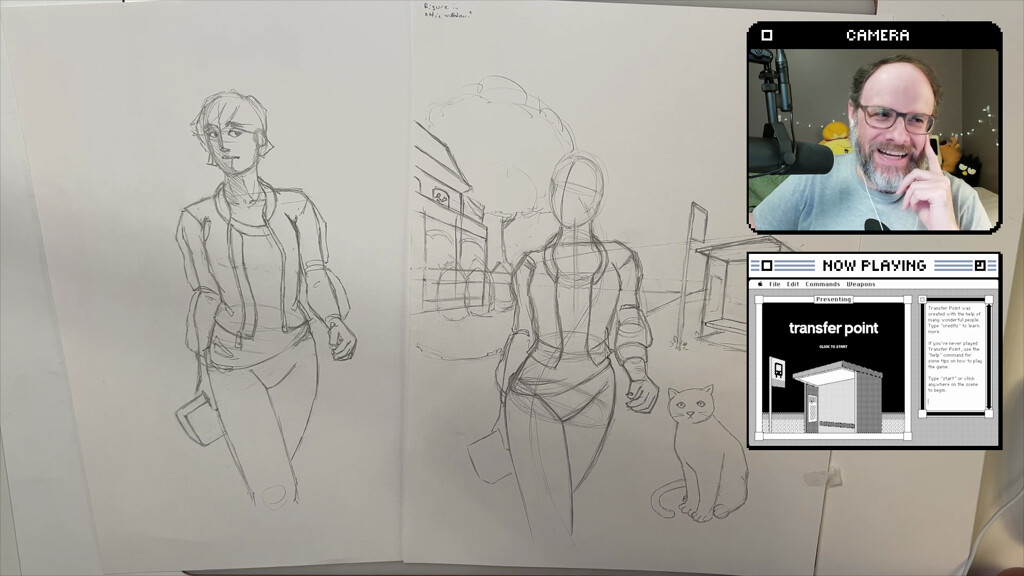Image resolution: width=1024 pixels, height=576 pixels.
Task: Click the Camera panel square icon
Action: coord(767,36)
